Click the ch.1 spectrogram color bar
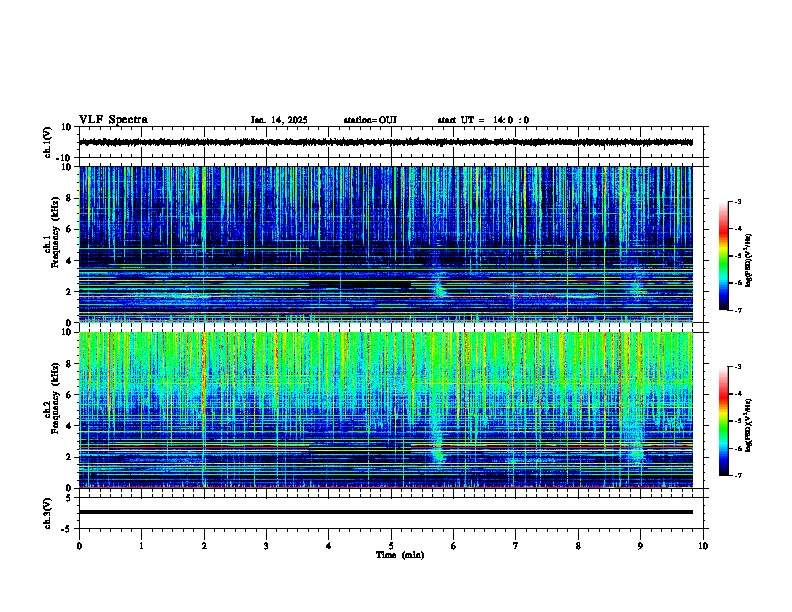The image size is (792, 612). [x=723, y=256]
